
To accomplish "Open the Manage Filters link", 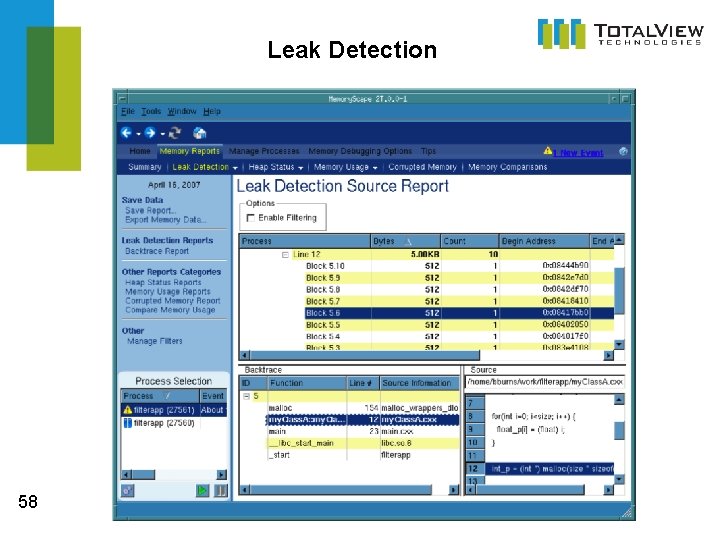I will click(x=155, y=341).
